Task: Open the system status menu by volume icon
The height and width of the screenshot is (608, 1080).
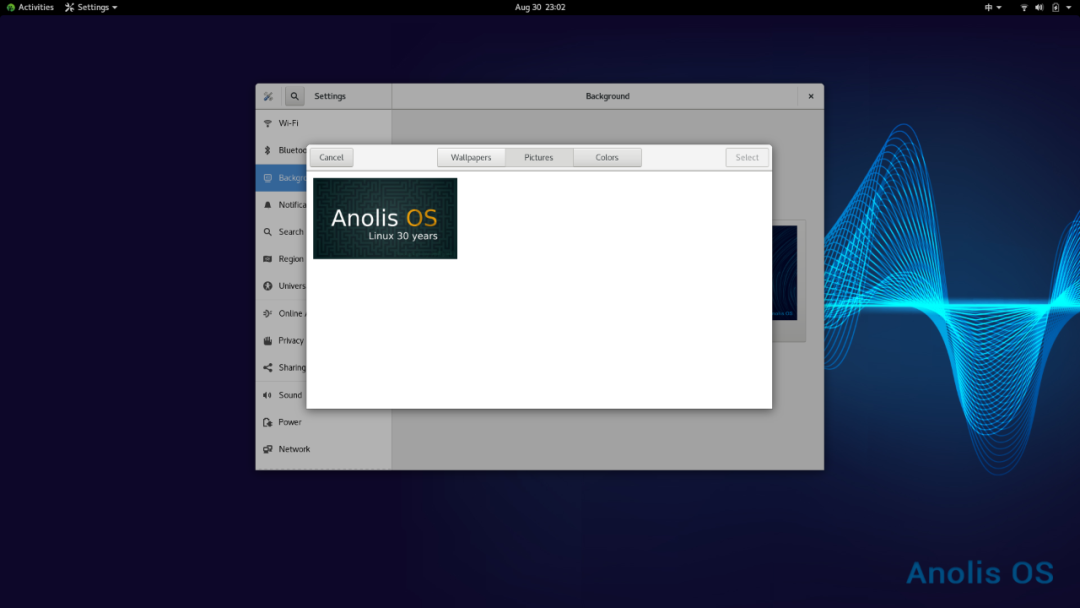Action: pos(1039,7)
